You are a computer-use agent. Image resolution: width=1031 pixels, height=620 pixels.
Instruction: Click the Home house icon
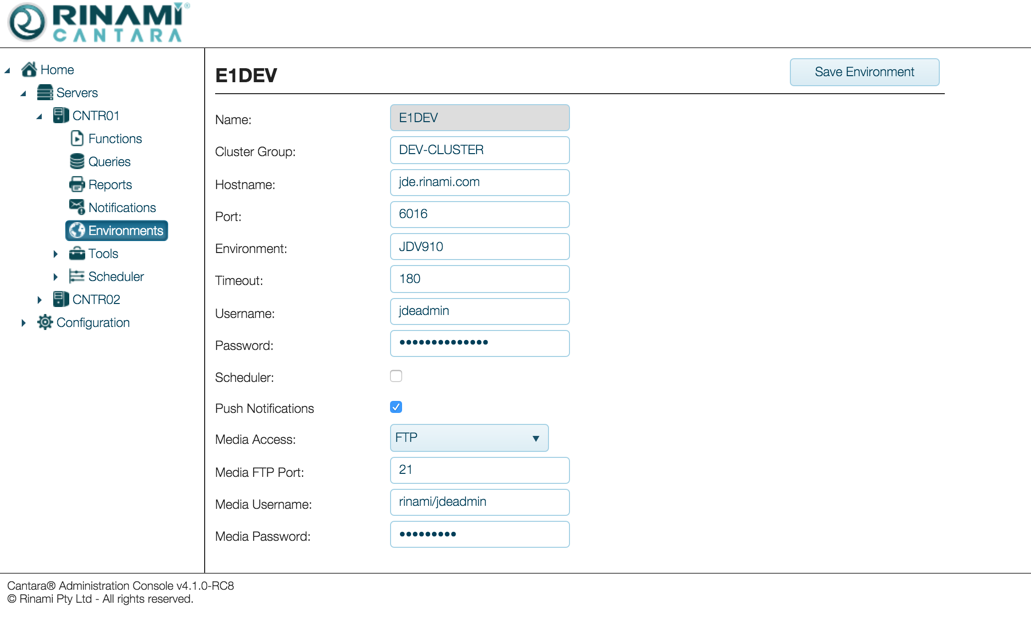point(29,70)
